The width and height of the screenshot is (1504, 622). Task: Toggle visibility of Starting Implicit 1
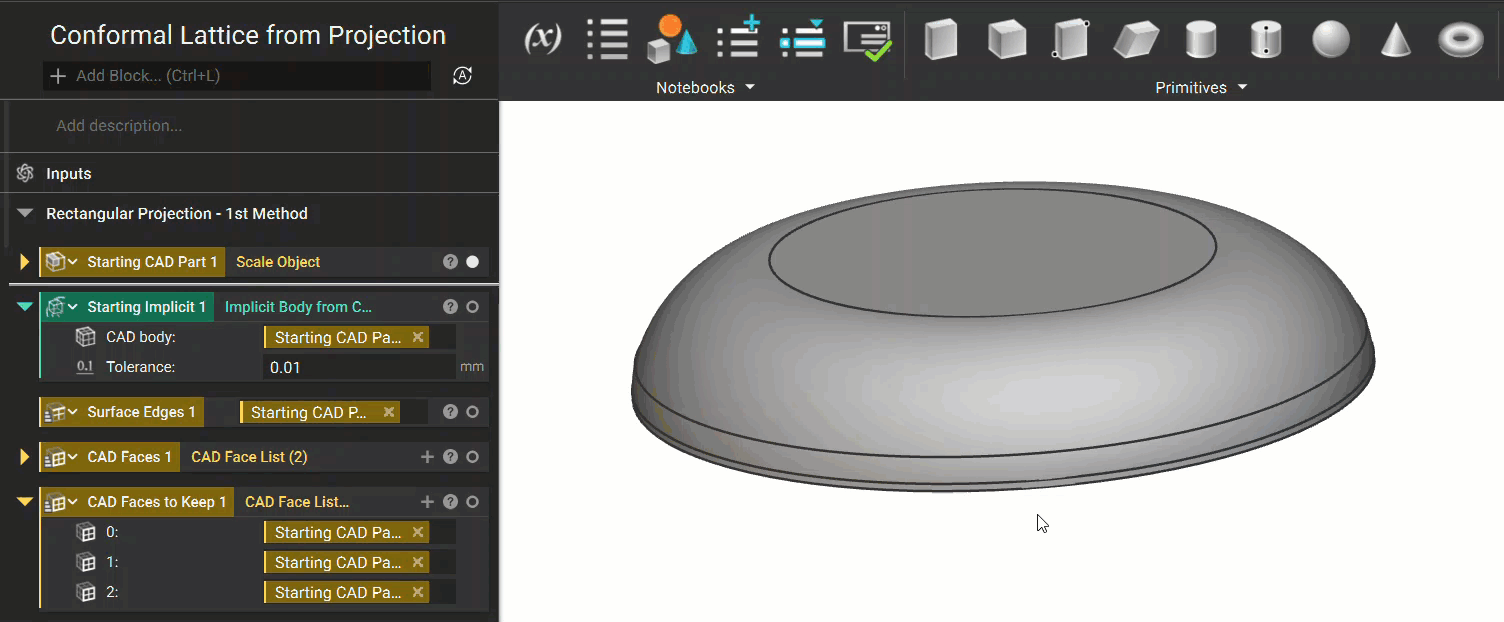point(472,307)
